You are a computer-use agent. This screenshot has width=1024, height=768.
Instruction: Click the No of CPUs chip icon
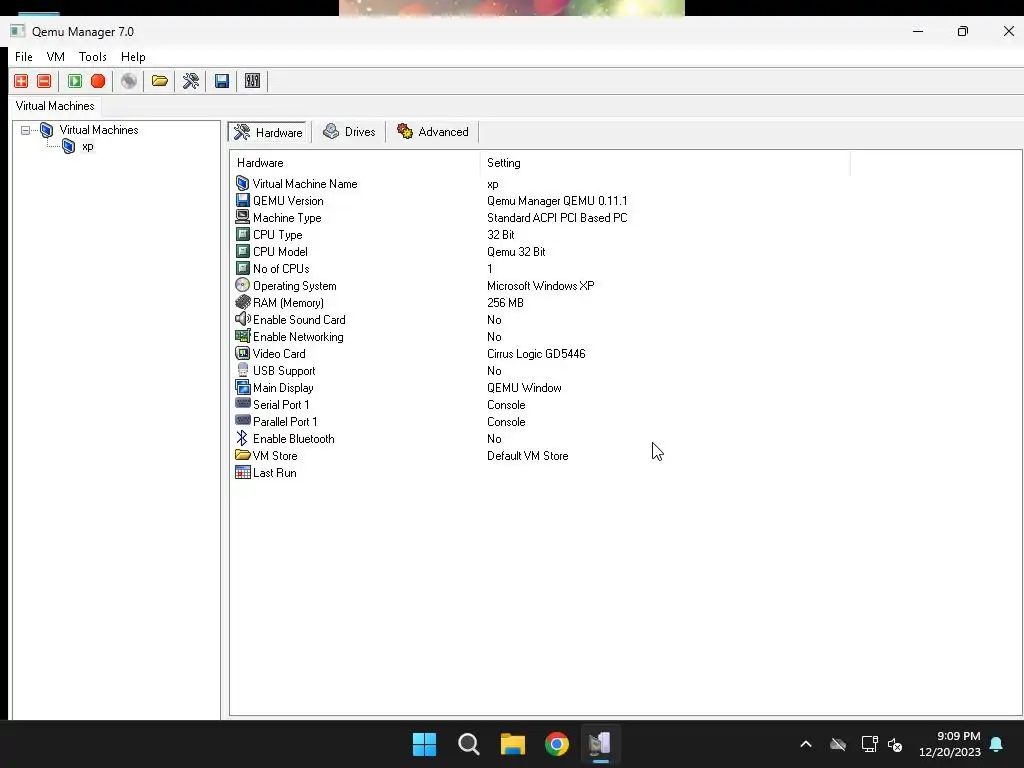coord(242,268)
